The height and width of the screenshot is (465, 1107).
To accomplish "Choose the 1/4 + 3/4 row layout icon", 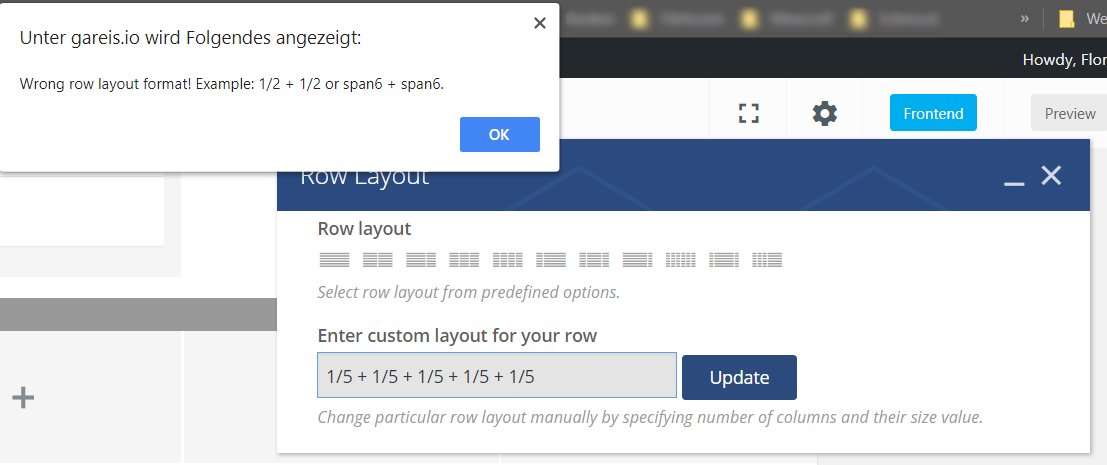I will pos(551,260).
